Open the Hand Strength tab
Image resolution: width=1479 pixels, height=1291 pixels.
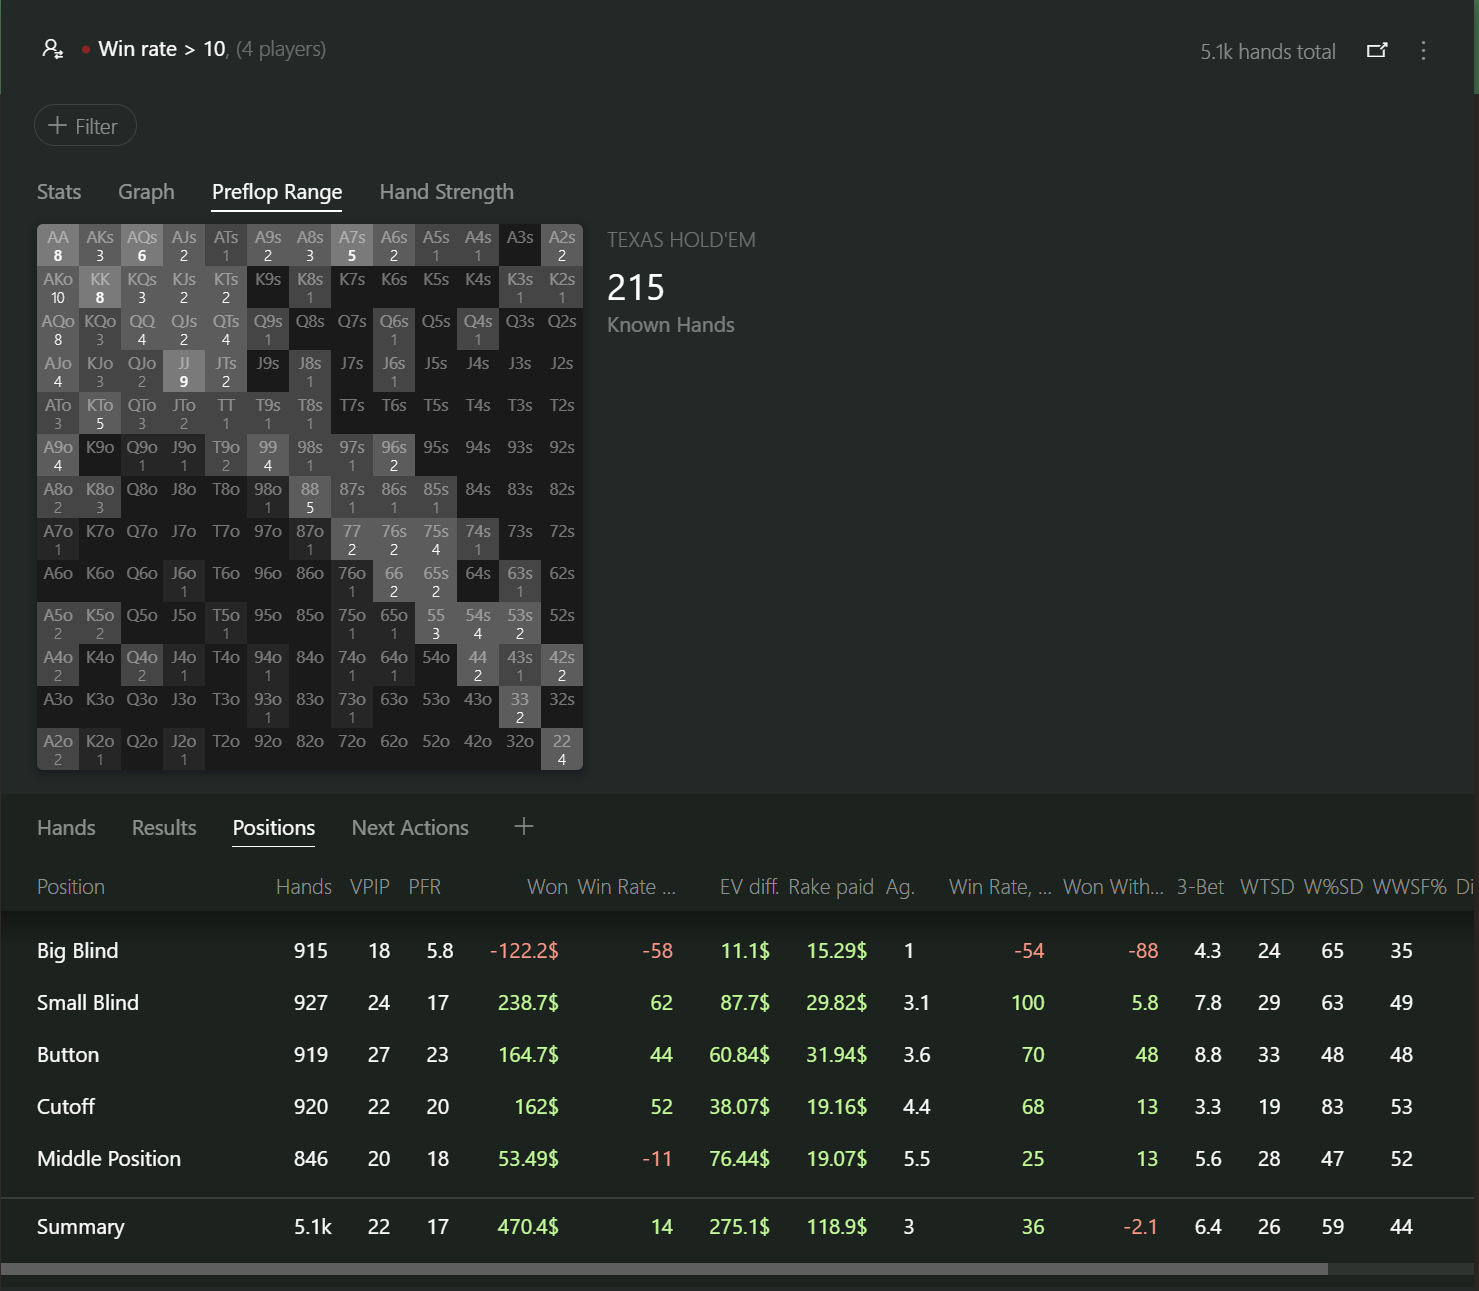(x=447, y=192)
